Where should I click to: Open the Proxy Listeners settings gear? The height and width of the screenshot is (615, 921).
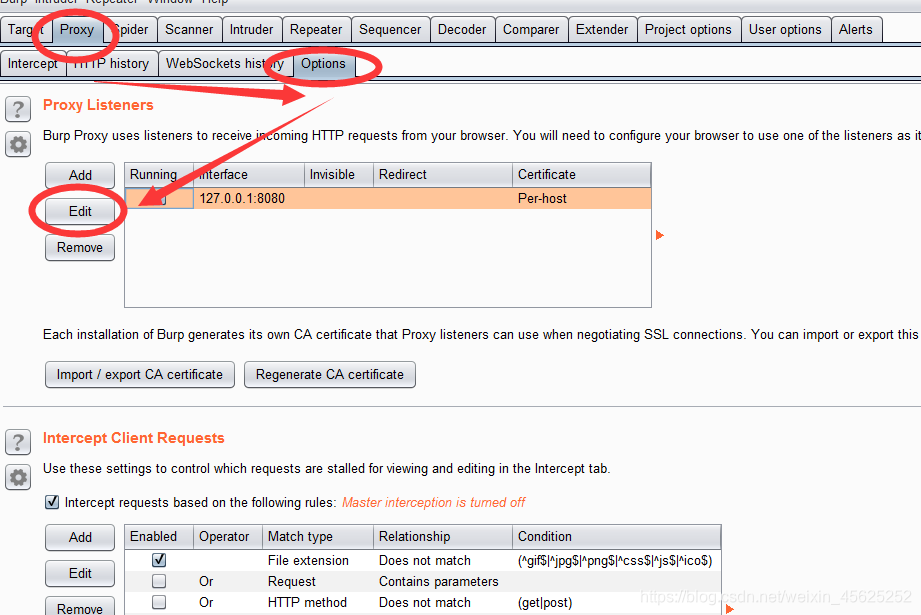(x=18, y=144)
